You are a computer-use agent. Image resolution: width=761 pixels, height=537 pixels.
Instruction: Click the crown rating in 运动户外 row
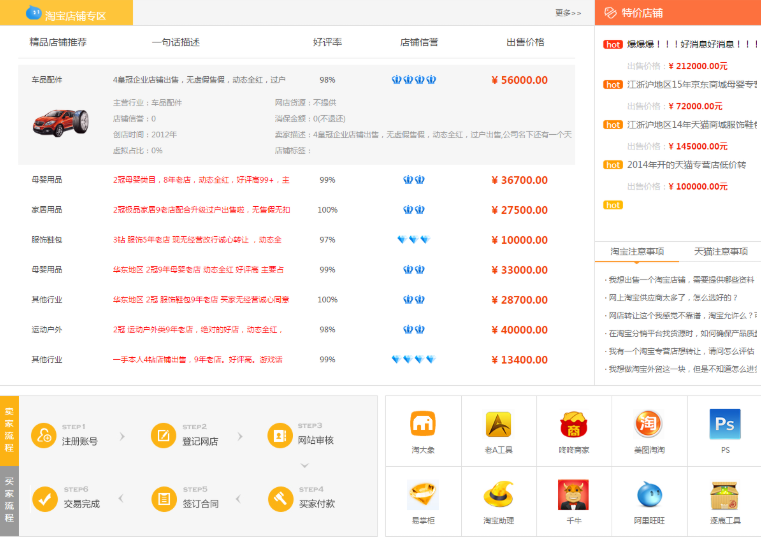pyautogui.click(x=414, y=329)
